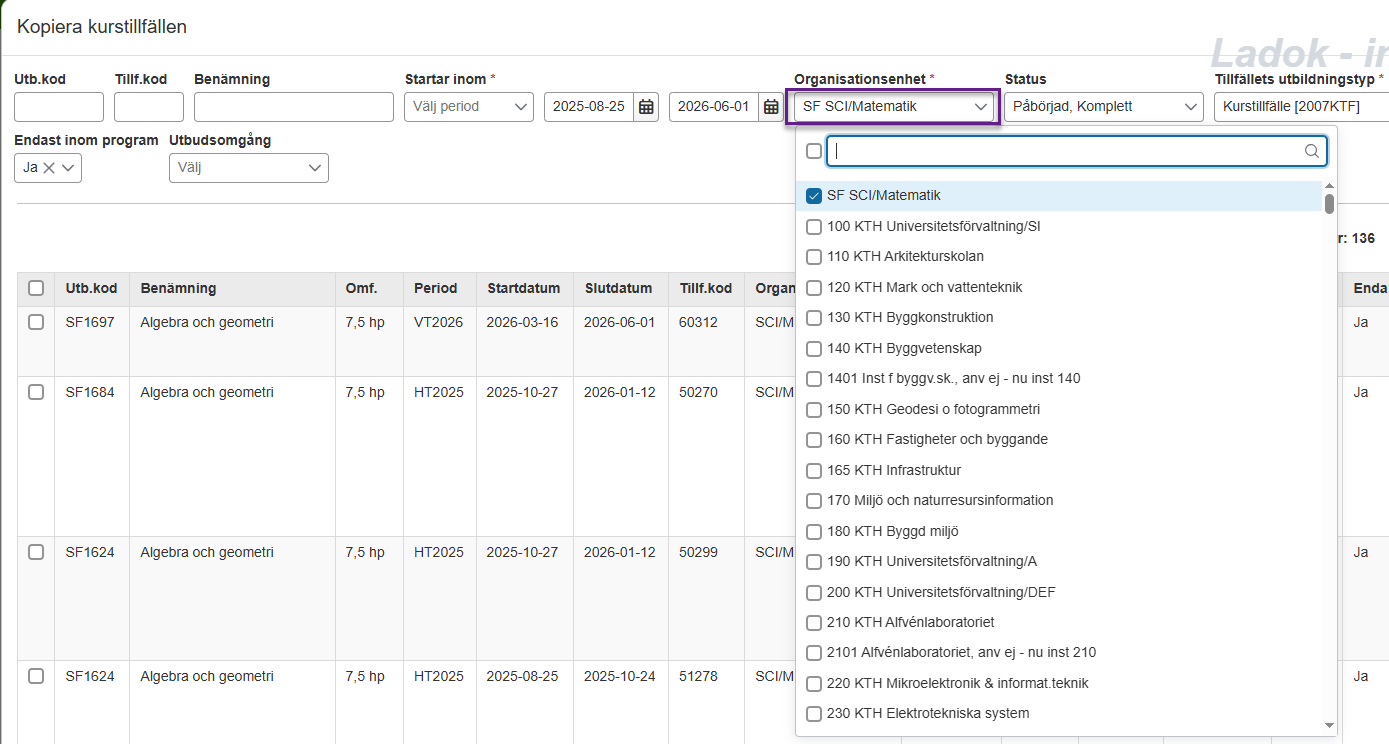
Task: Click the Benämning column header
Action: 178,288
